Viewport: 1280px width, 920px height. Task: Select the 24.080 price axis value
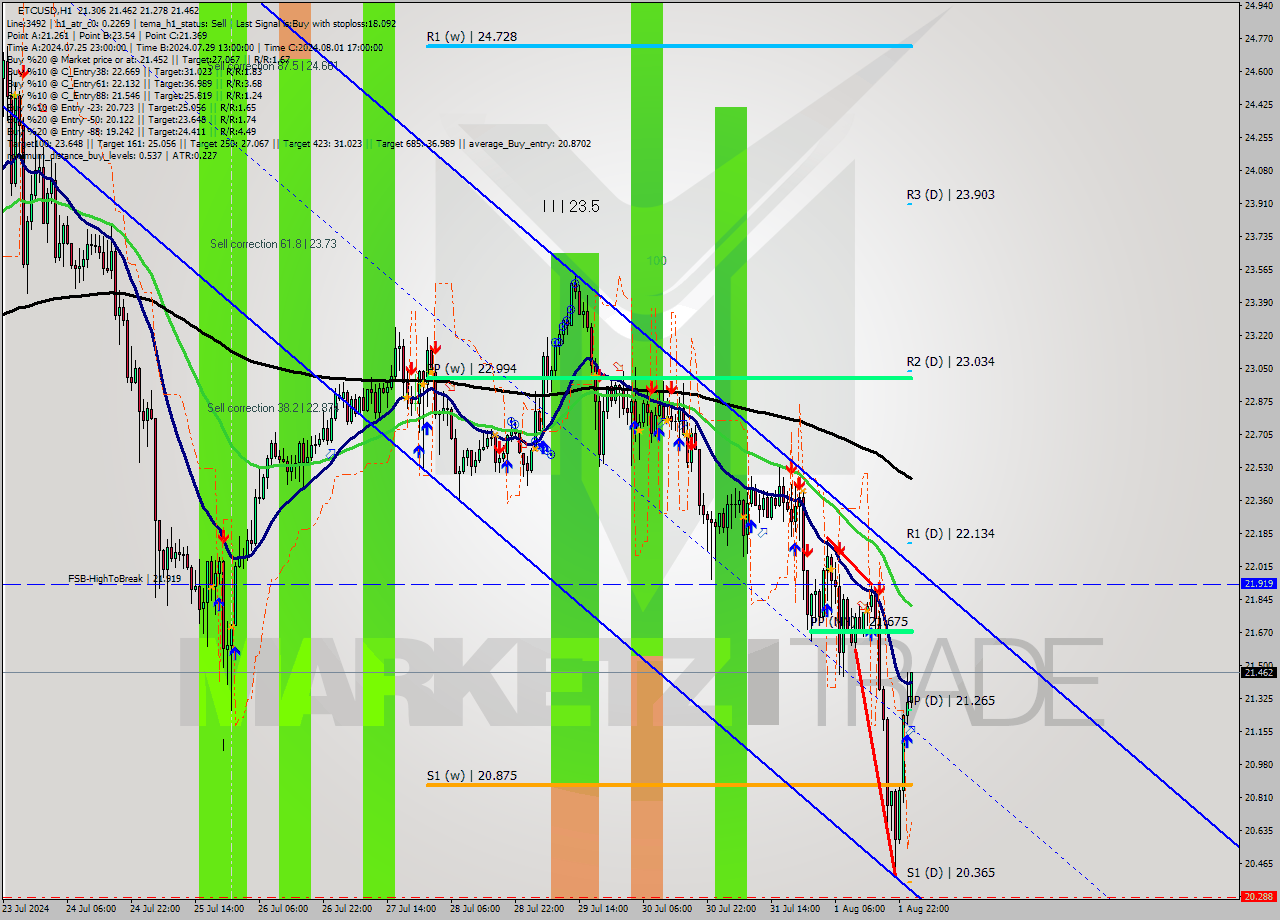click(1257, 171)
